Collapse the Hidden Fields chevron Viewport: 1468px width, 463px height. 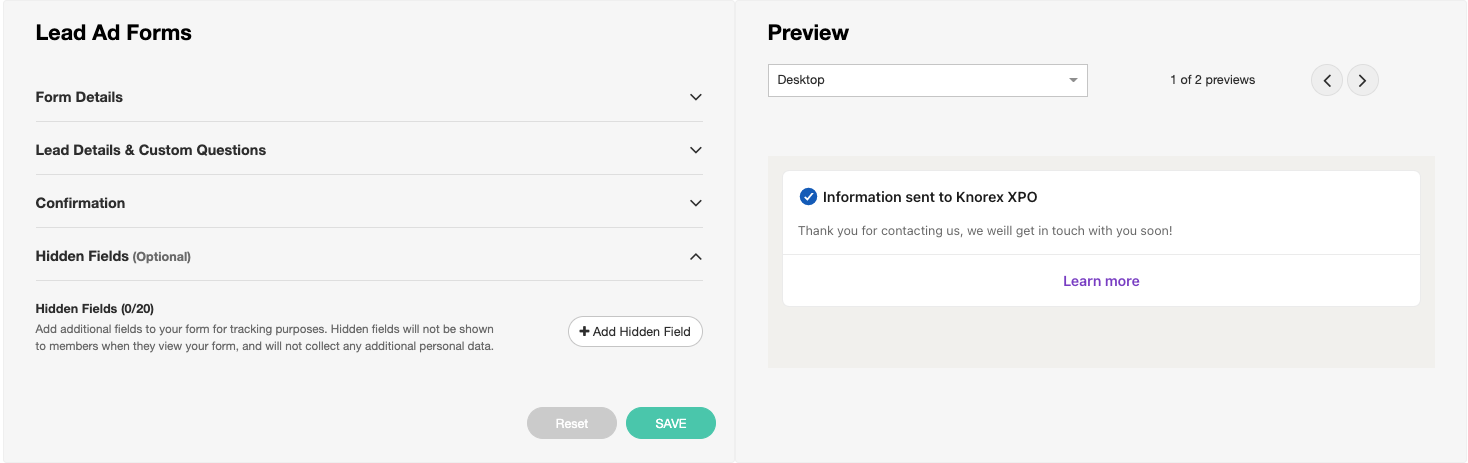tap(696, 256)
